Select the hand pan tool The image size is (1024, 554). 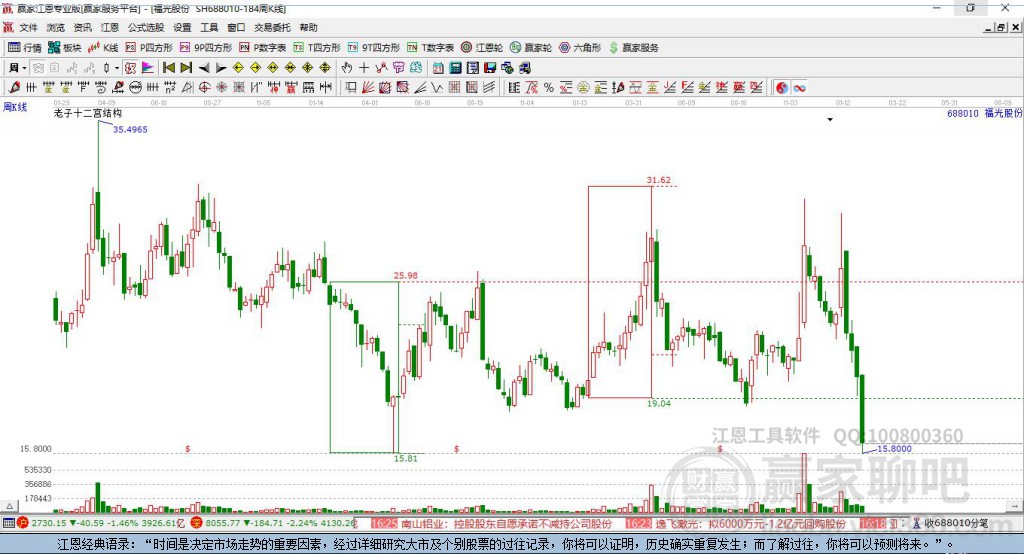pos(347,68)
